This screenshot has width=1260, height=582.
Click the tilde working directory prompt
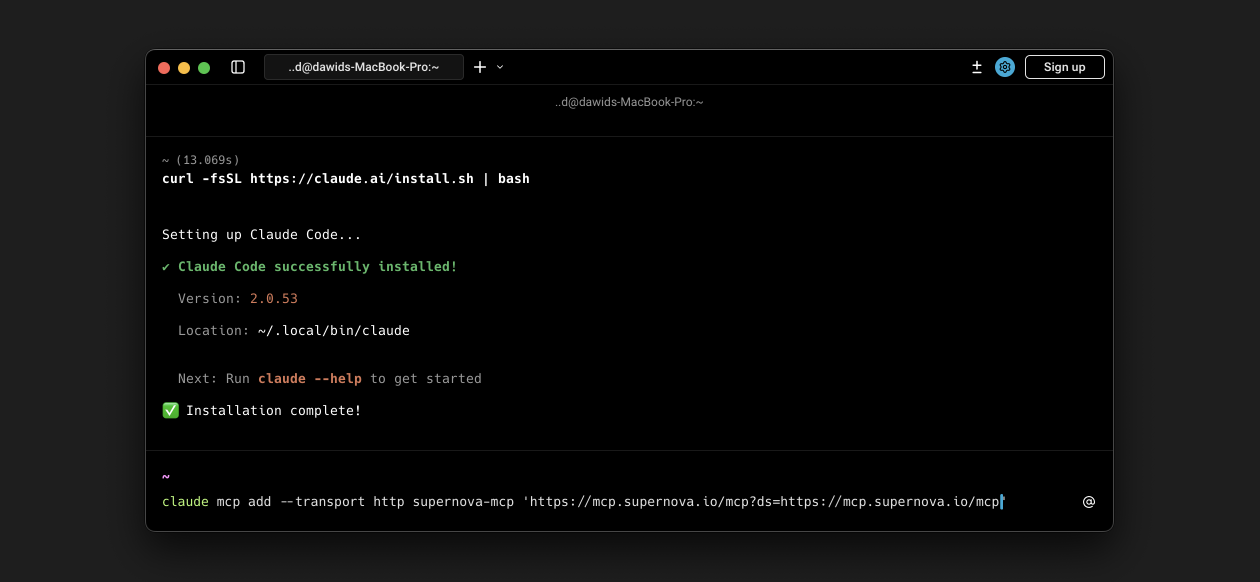[x=166, y=477]
